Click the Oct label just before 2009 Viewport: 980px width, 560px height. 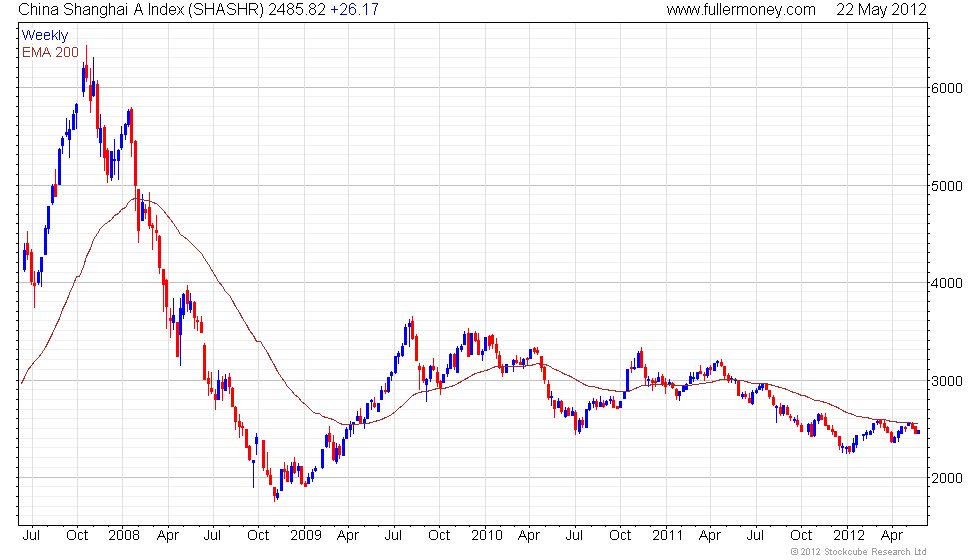point(258,535)
